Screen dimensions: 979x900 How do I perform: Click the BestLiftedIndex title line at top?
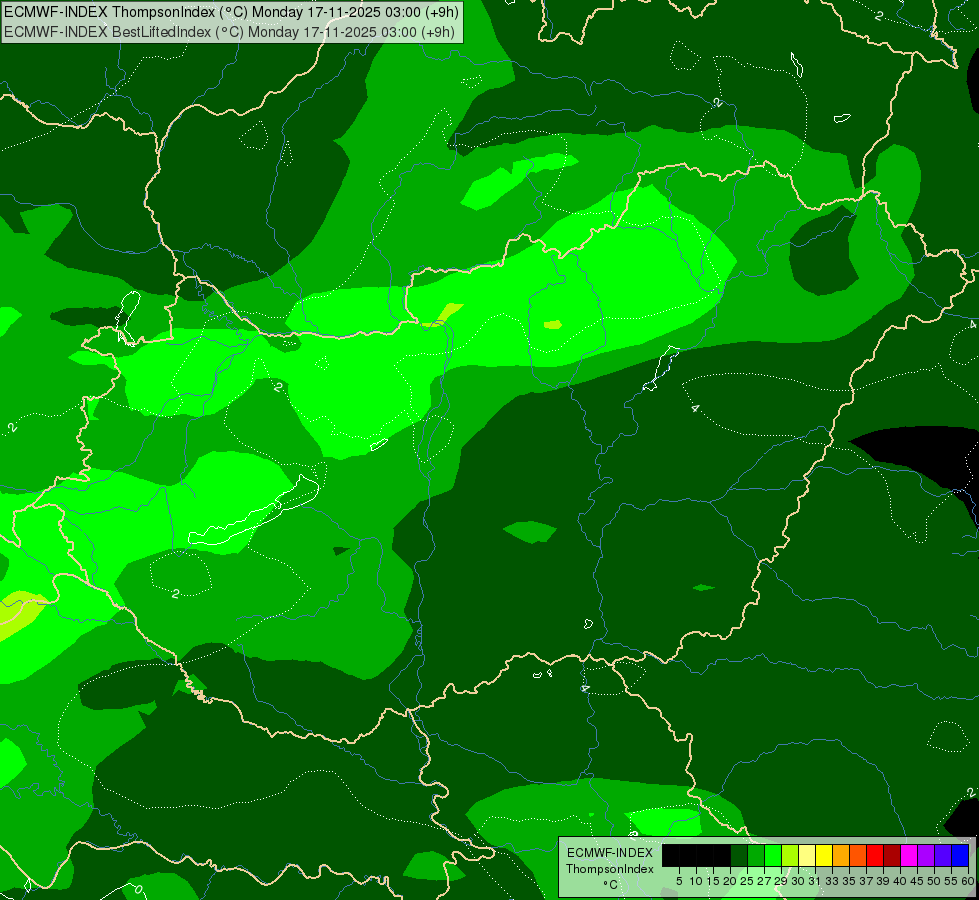(230, 32)
